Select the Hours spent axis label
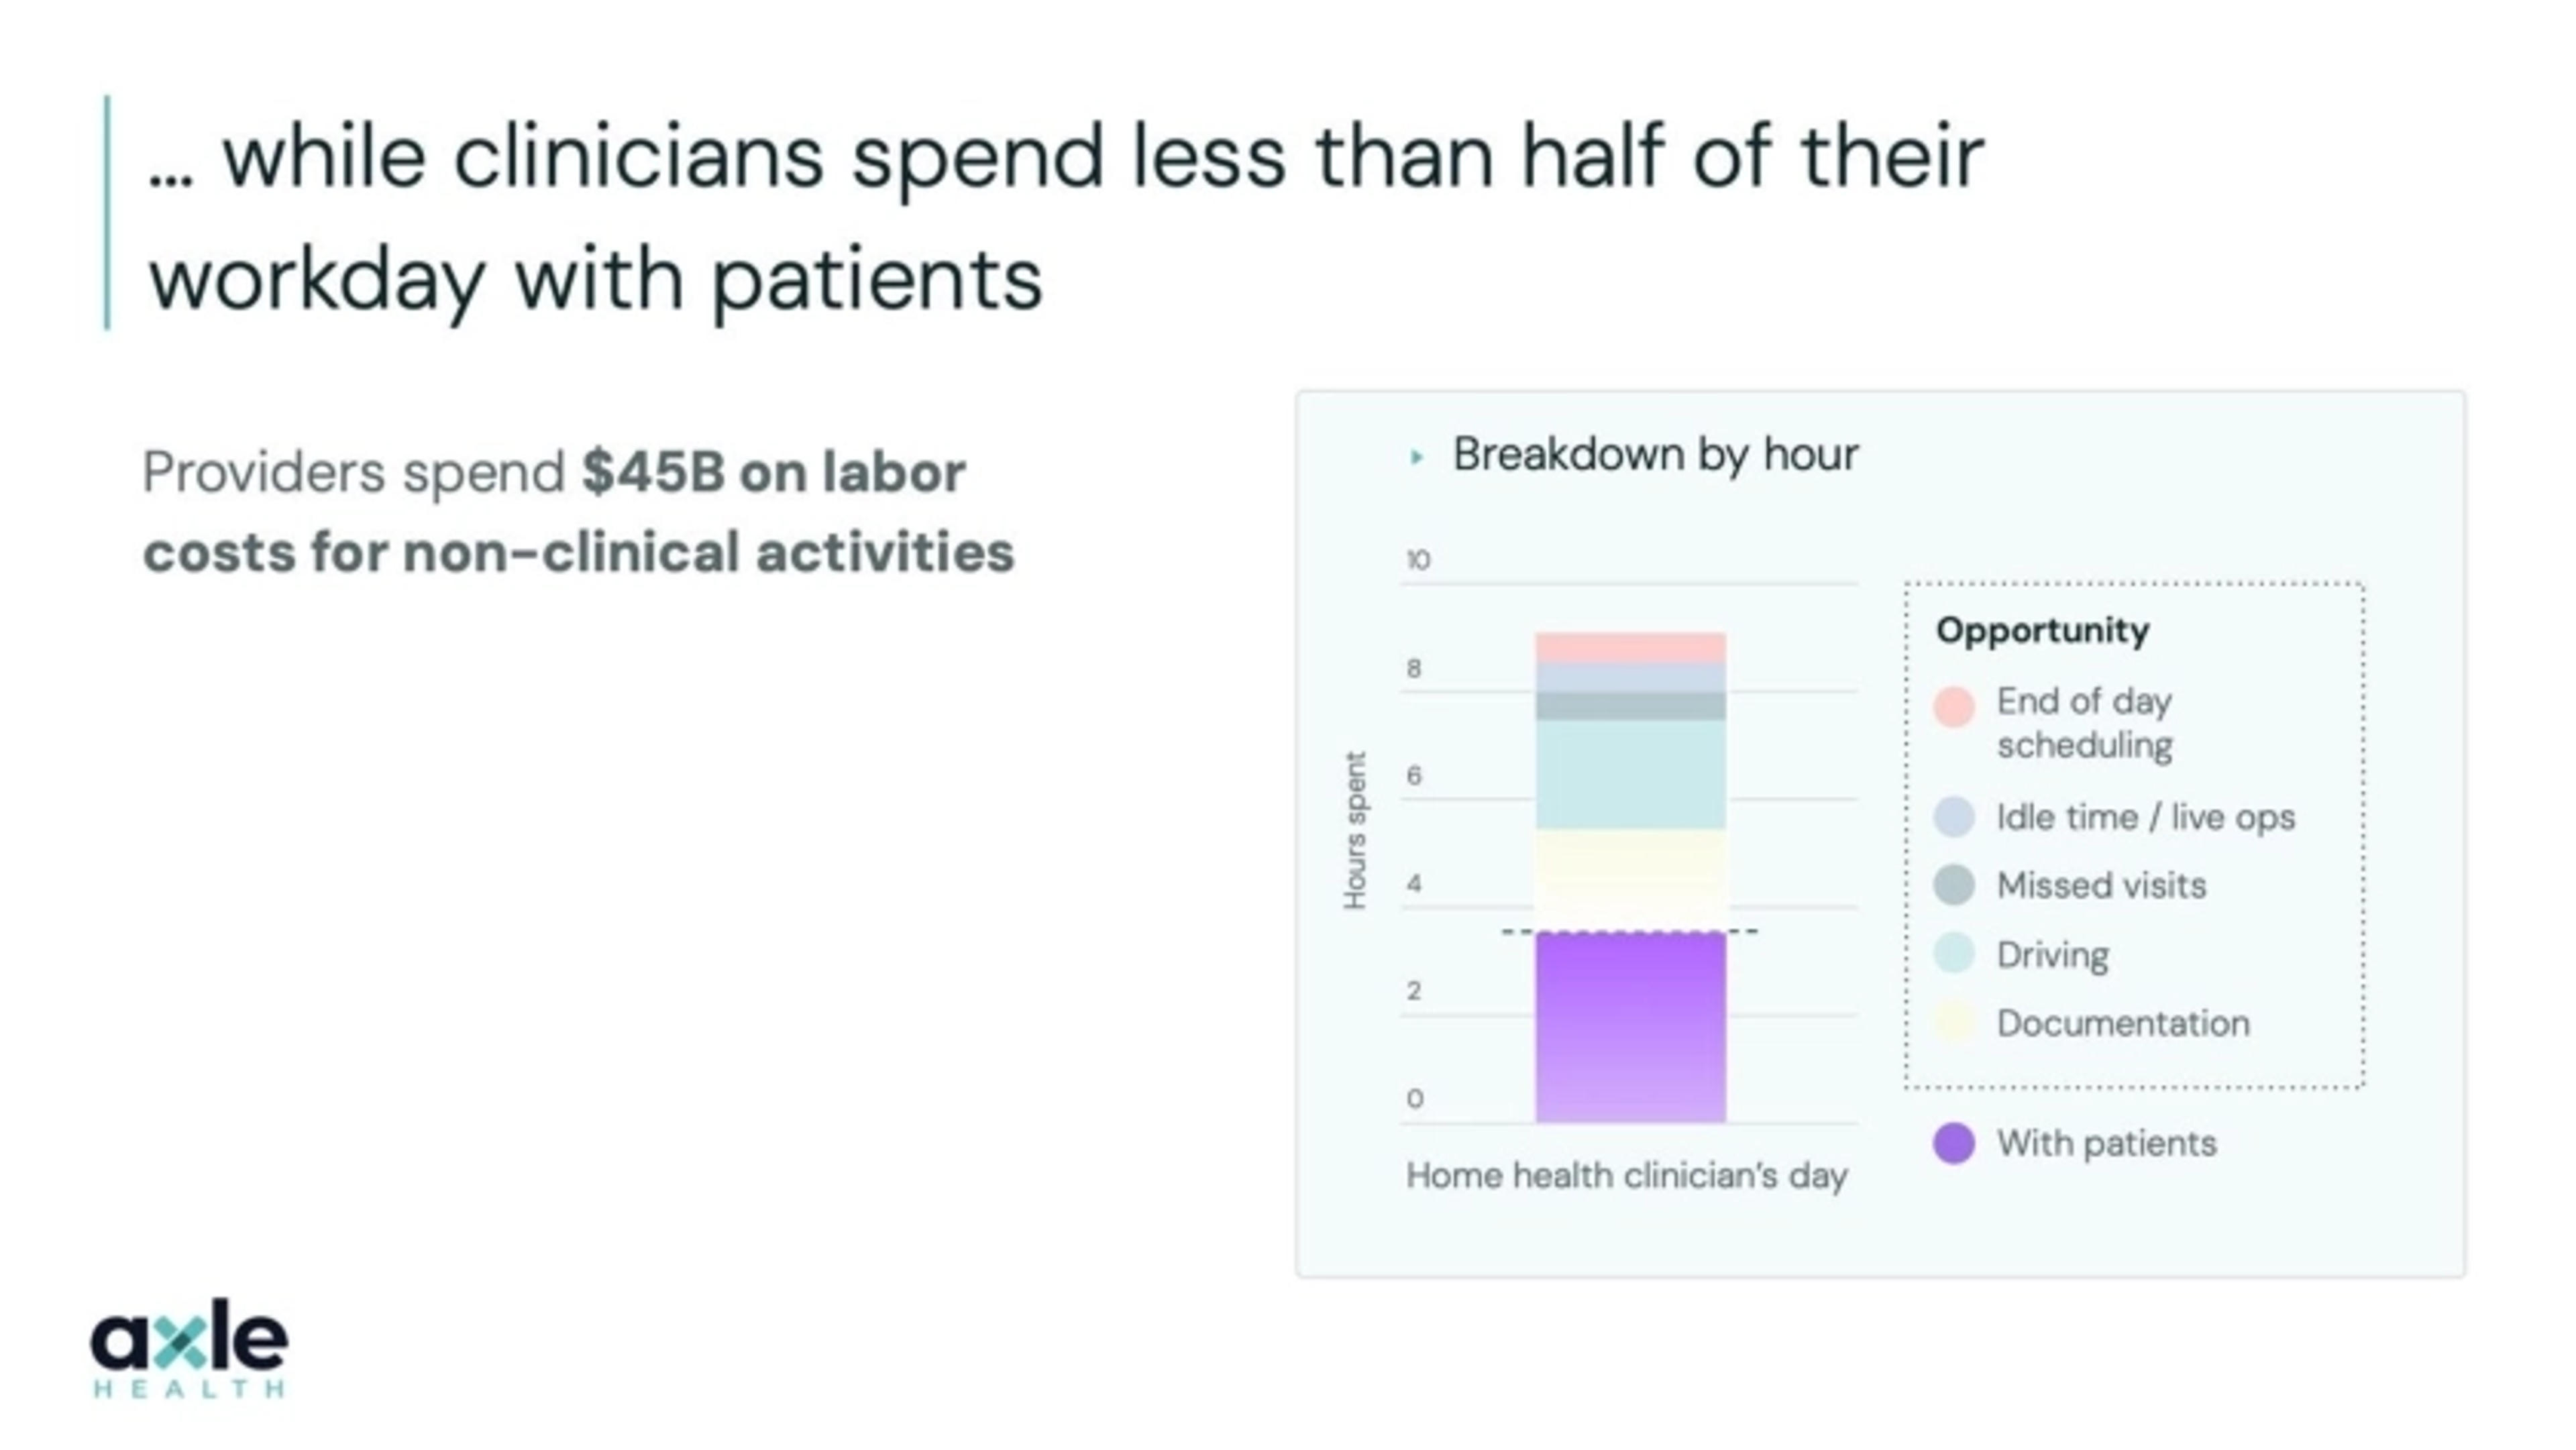Viewport: 2576px width, 1450px height. [x=1354, y=830]
